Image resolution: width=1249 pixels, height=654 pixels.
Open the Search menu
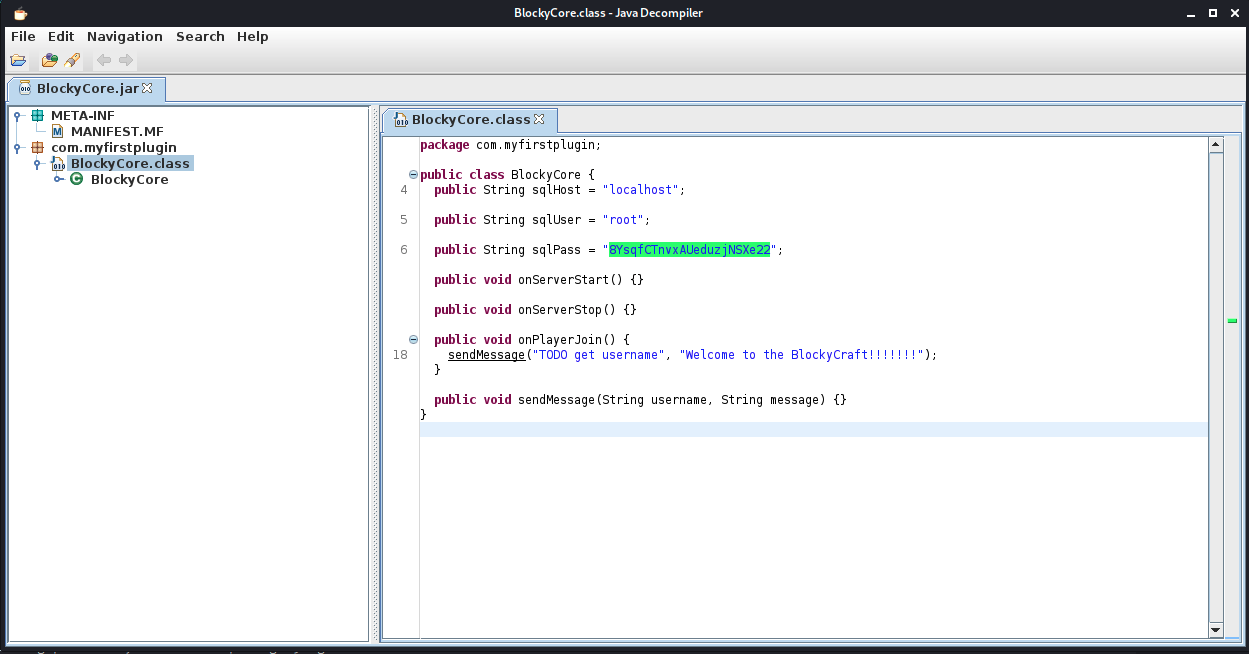pos(200,37)
